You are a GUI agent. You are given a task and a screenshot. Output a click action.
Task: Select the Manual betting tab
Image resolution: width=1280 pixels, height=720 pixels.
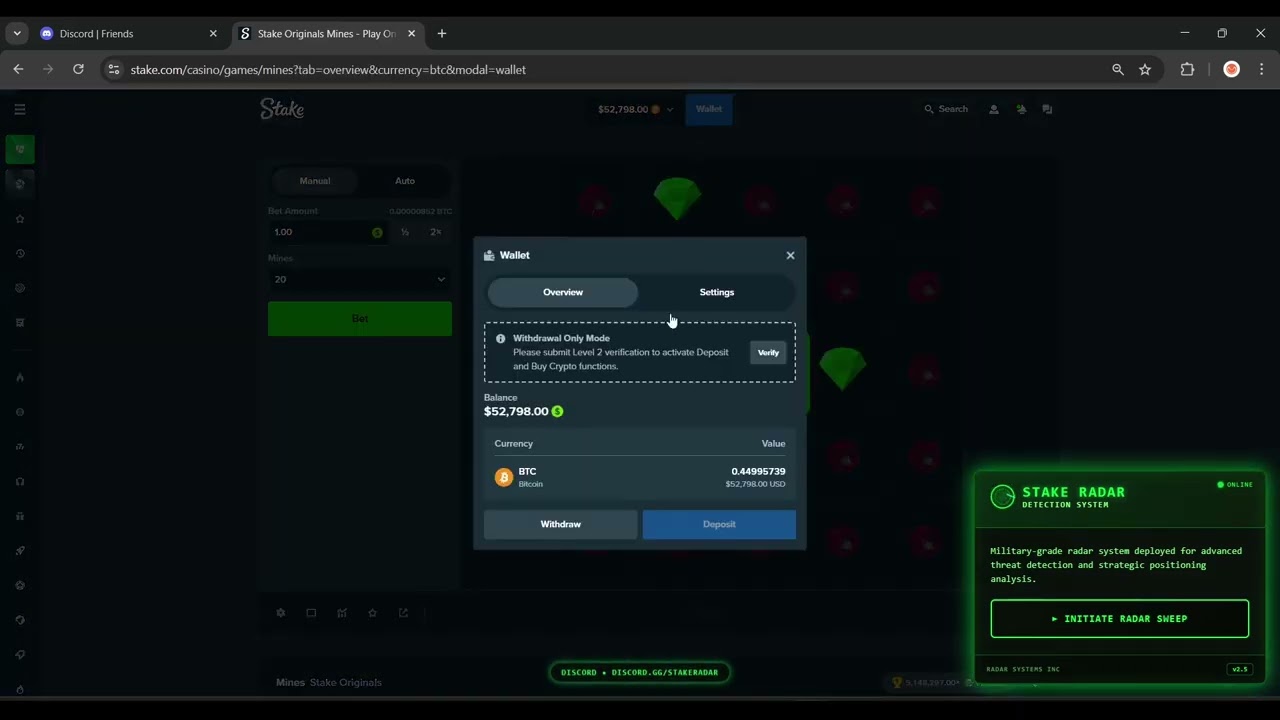[x=315, y=181]
